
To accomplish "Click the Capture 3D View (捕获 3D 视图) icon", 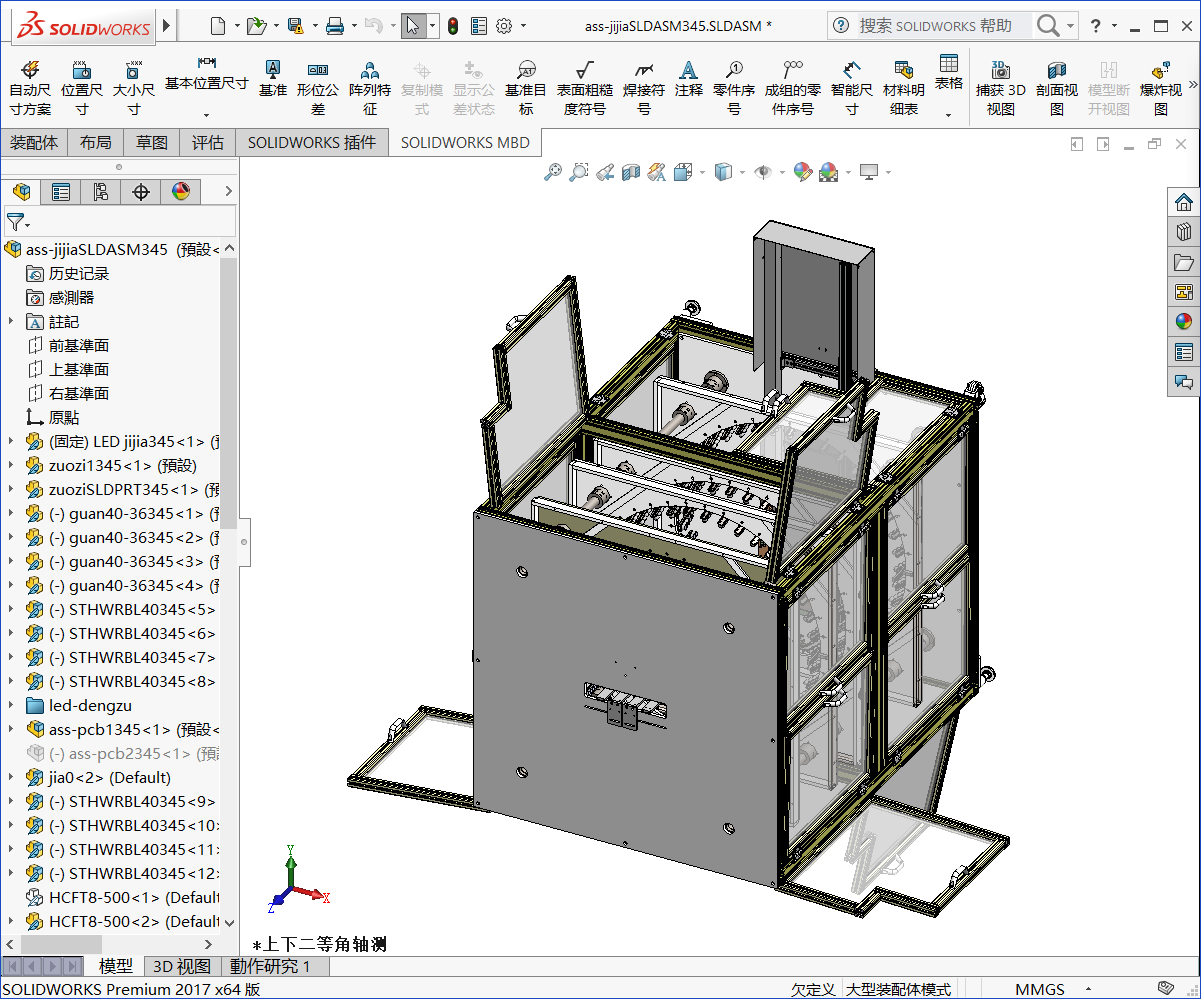I will click(x=1000, y=87).
